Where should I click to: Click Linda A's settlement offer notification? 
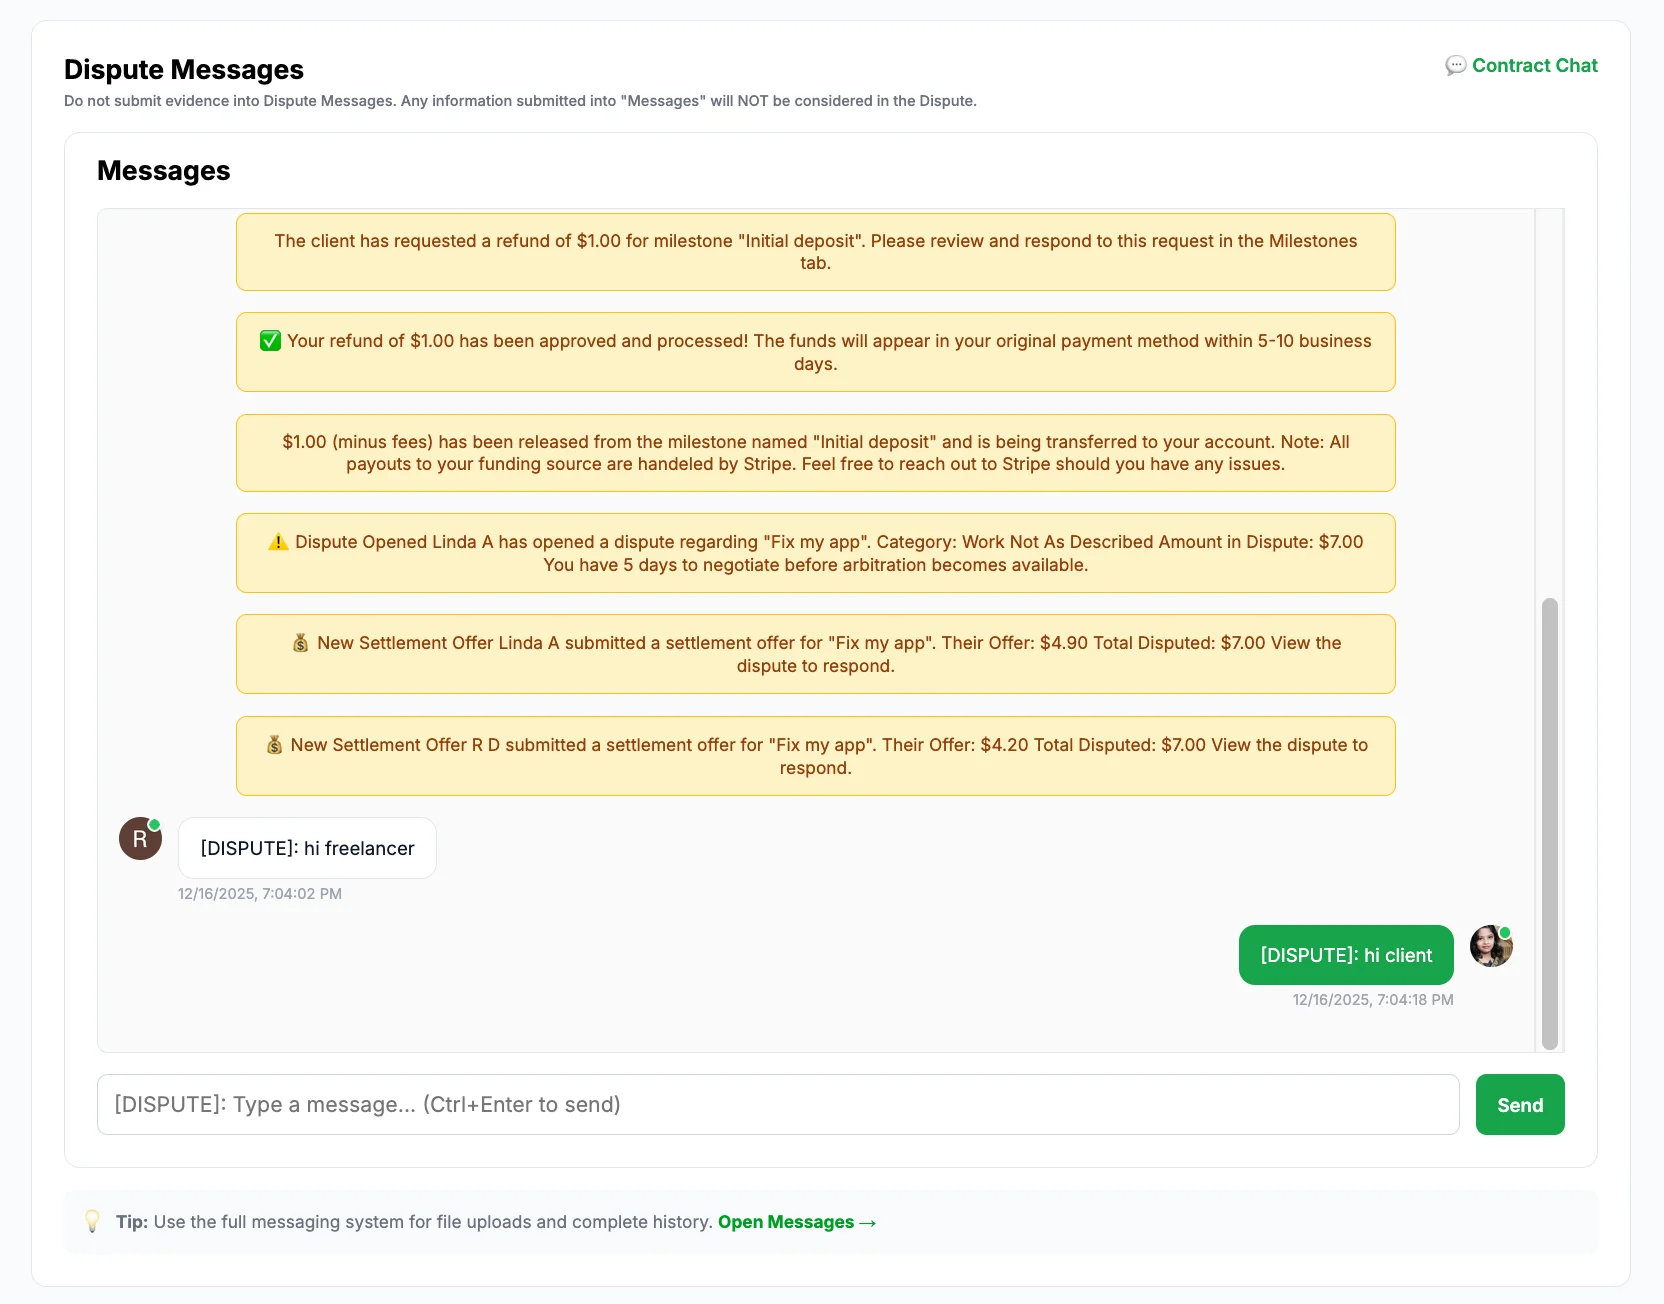click(x=815, y=654)
